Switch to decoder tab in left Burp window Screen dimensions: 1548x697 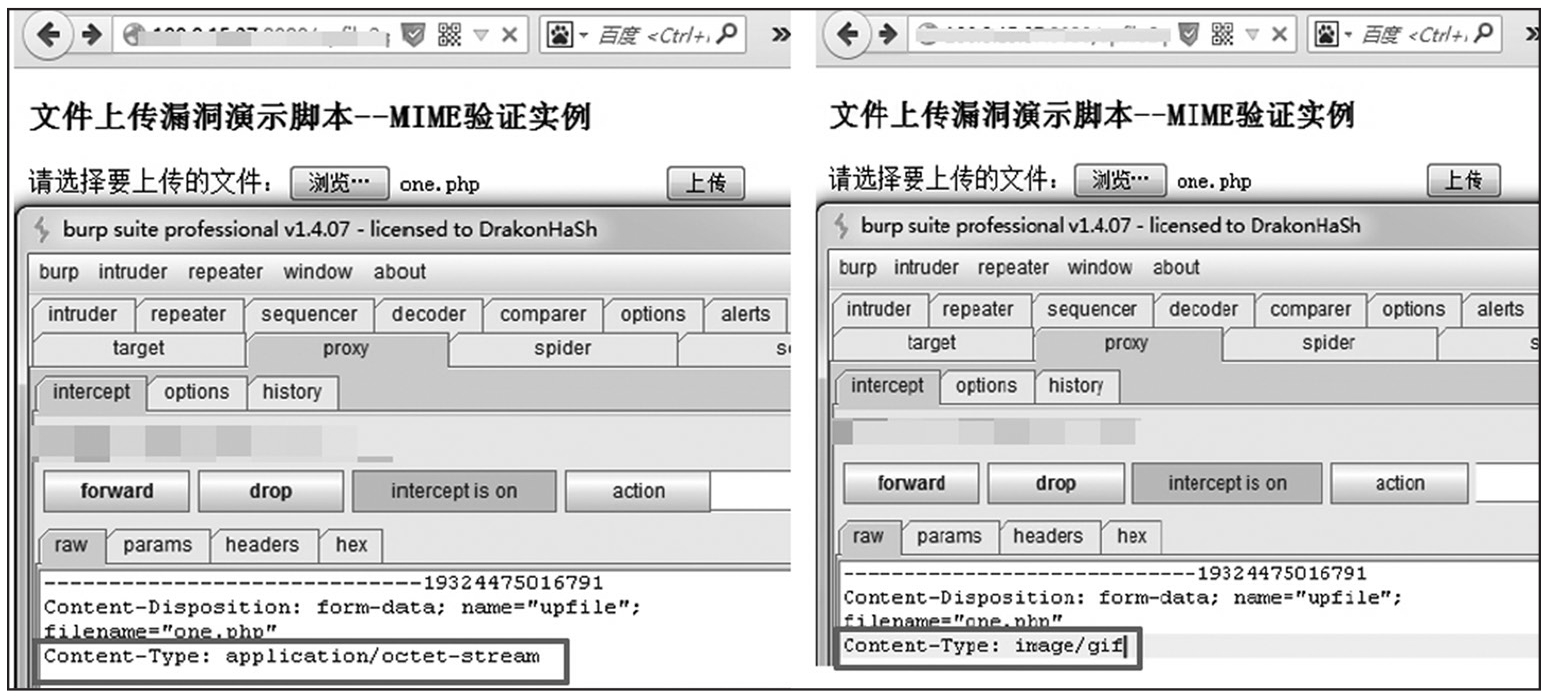pos(428,314)
